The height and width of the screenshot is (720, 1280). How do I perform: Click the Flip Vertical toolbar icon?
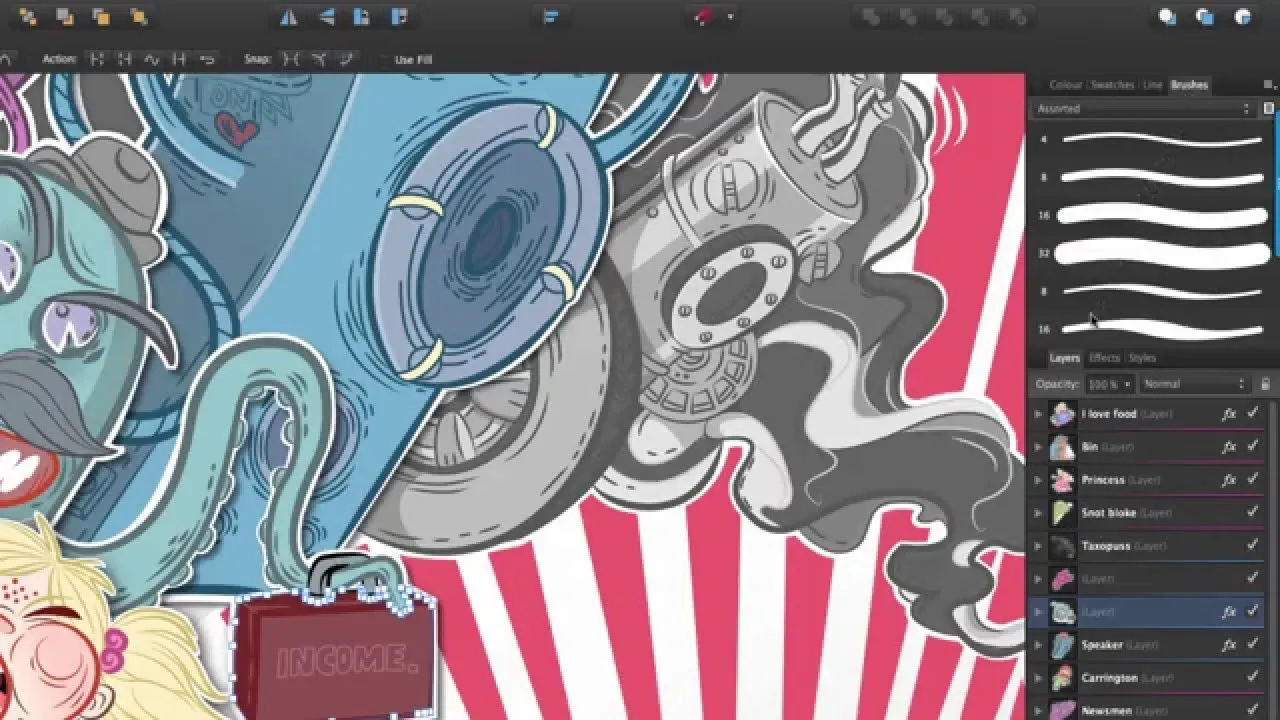[326, 17]
